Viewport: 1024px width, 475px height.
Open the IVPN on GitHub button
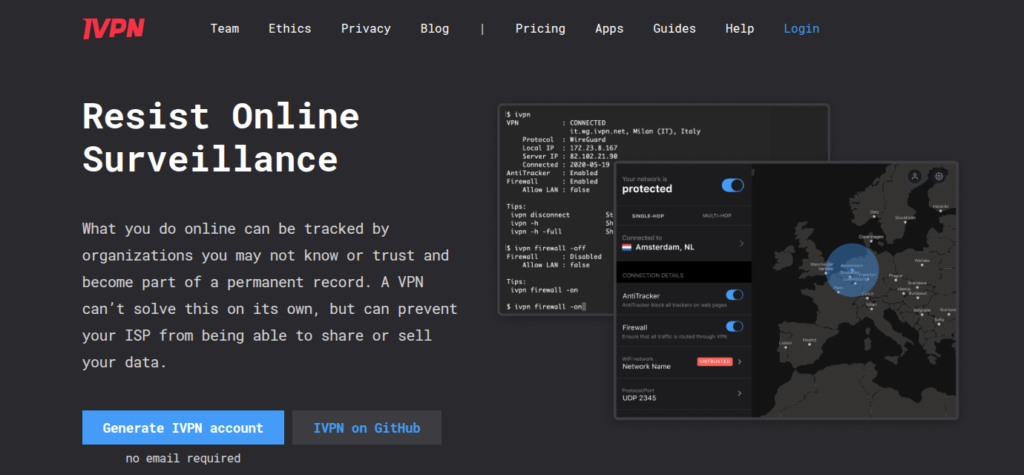point(366,428)
